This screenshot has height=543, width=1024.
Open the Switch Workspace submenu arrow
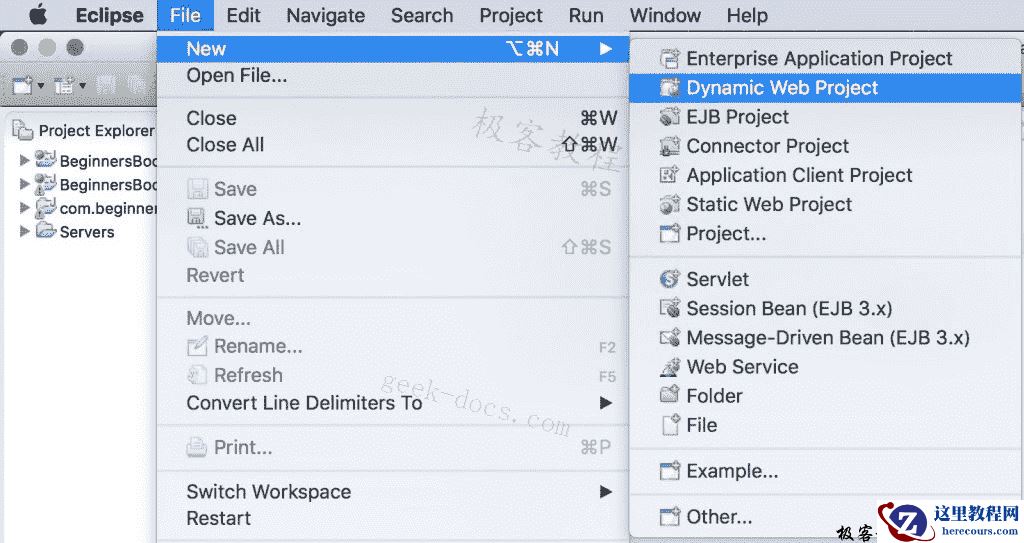point(606,491)
